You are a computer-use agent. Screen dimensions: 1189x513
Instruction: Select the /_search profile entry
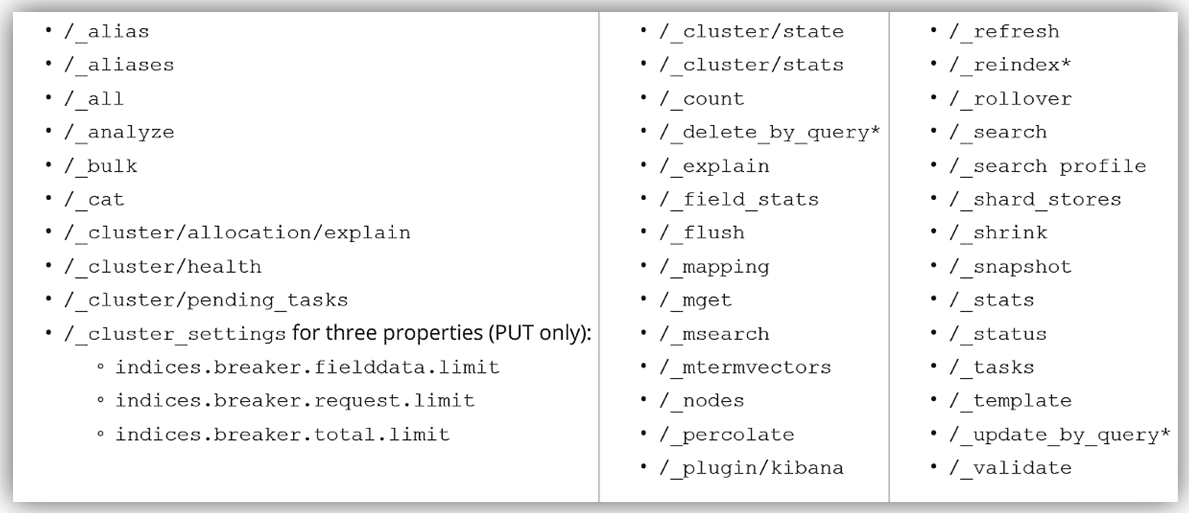1050,166
